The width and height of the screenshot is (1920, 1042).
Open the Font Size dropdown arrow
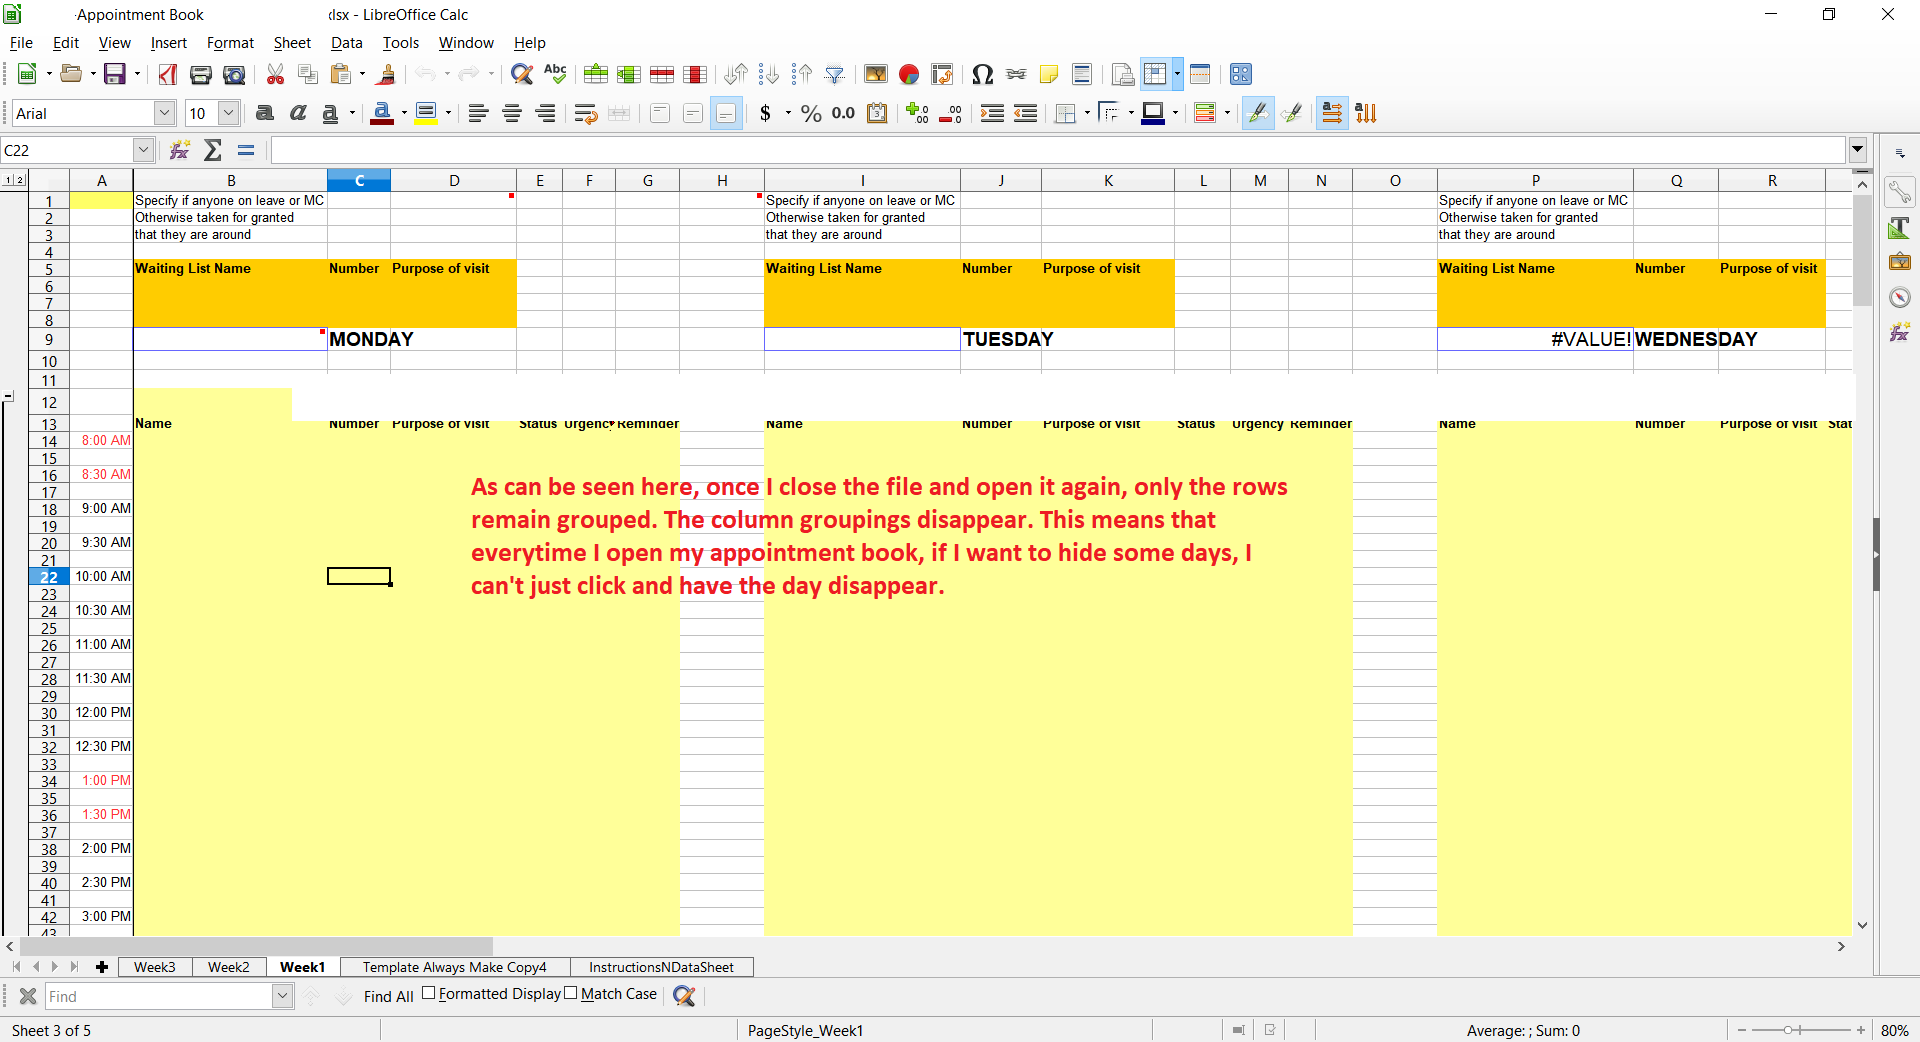229,113
